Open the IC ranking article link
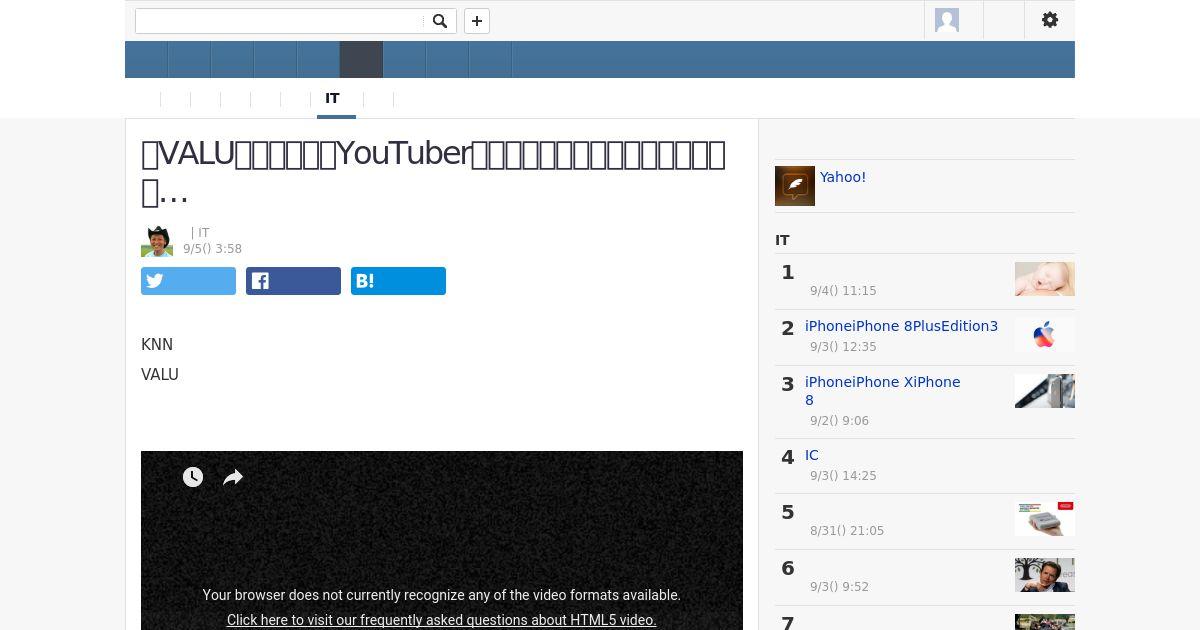 click(812, 455)
